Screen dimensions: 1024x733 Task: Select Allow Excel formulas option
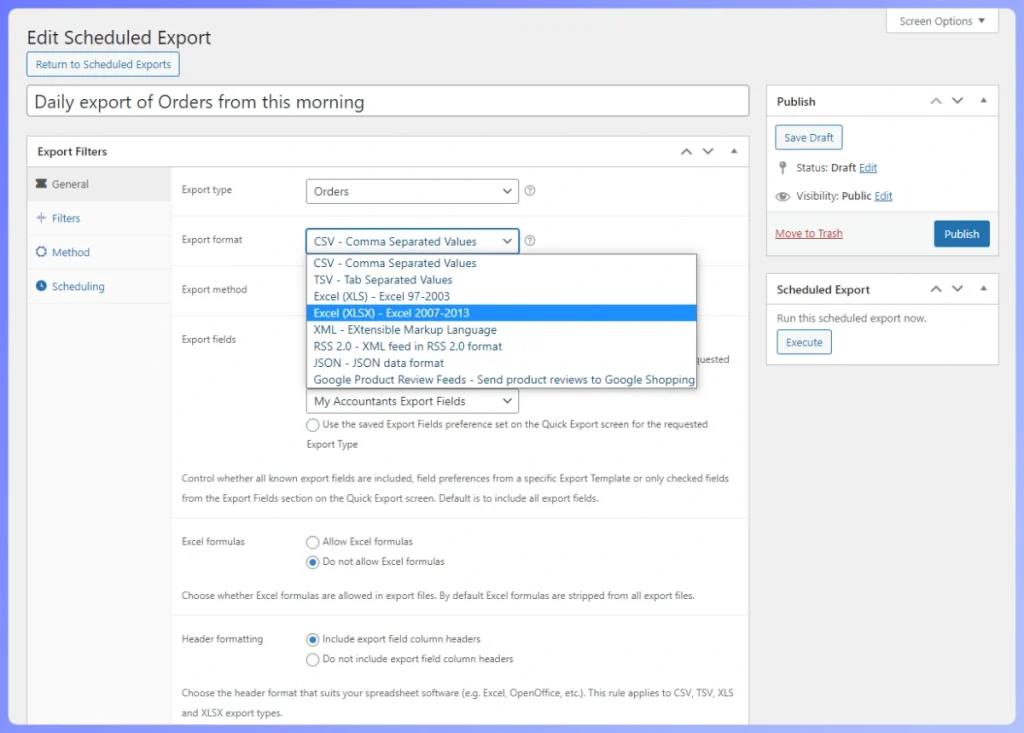pyautogui.click(x=311, y=541)
